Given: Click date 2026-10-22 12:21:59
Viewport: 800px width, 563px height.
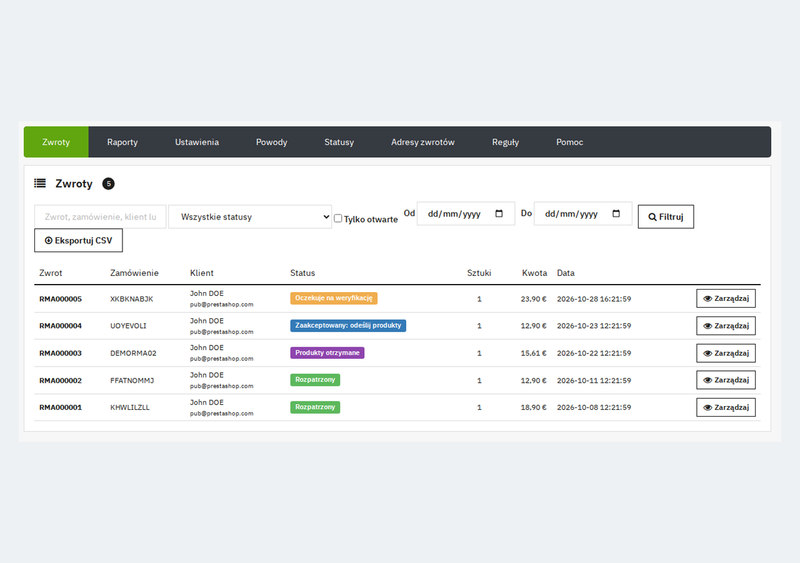Looking at the screenshot, I should pos(594,353).
